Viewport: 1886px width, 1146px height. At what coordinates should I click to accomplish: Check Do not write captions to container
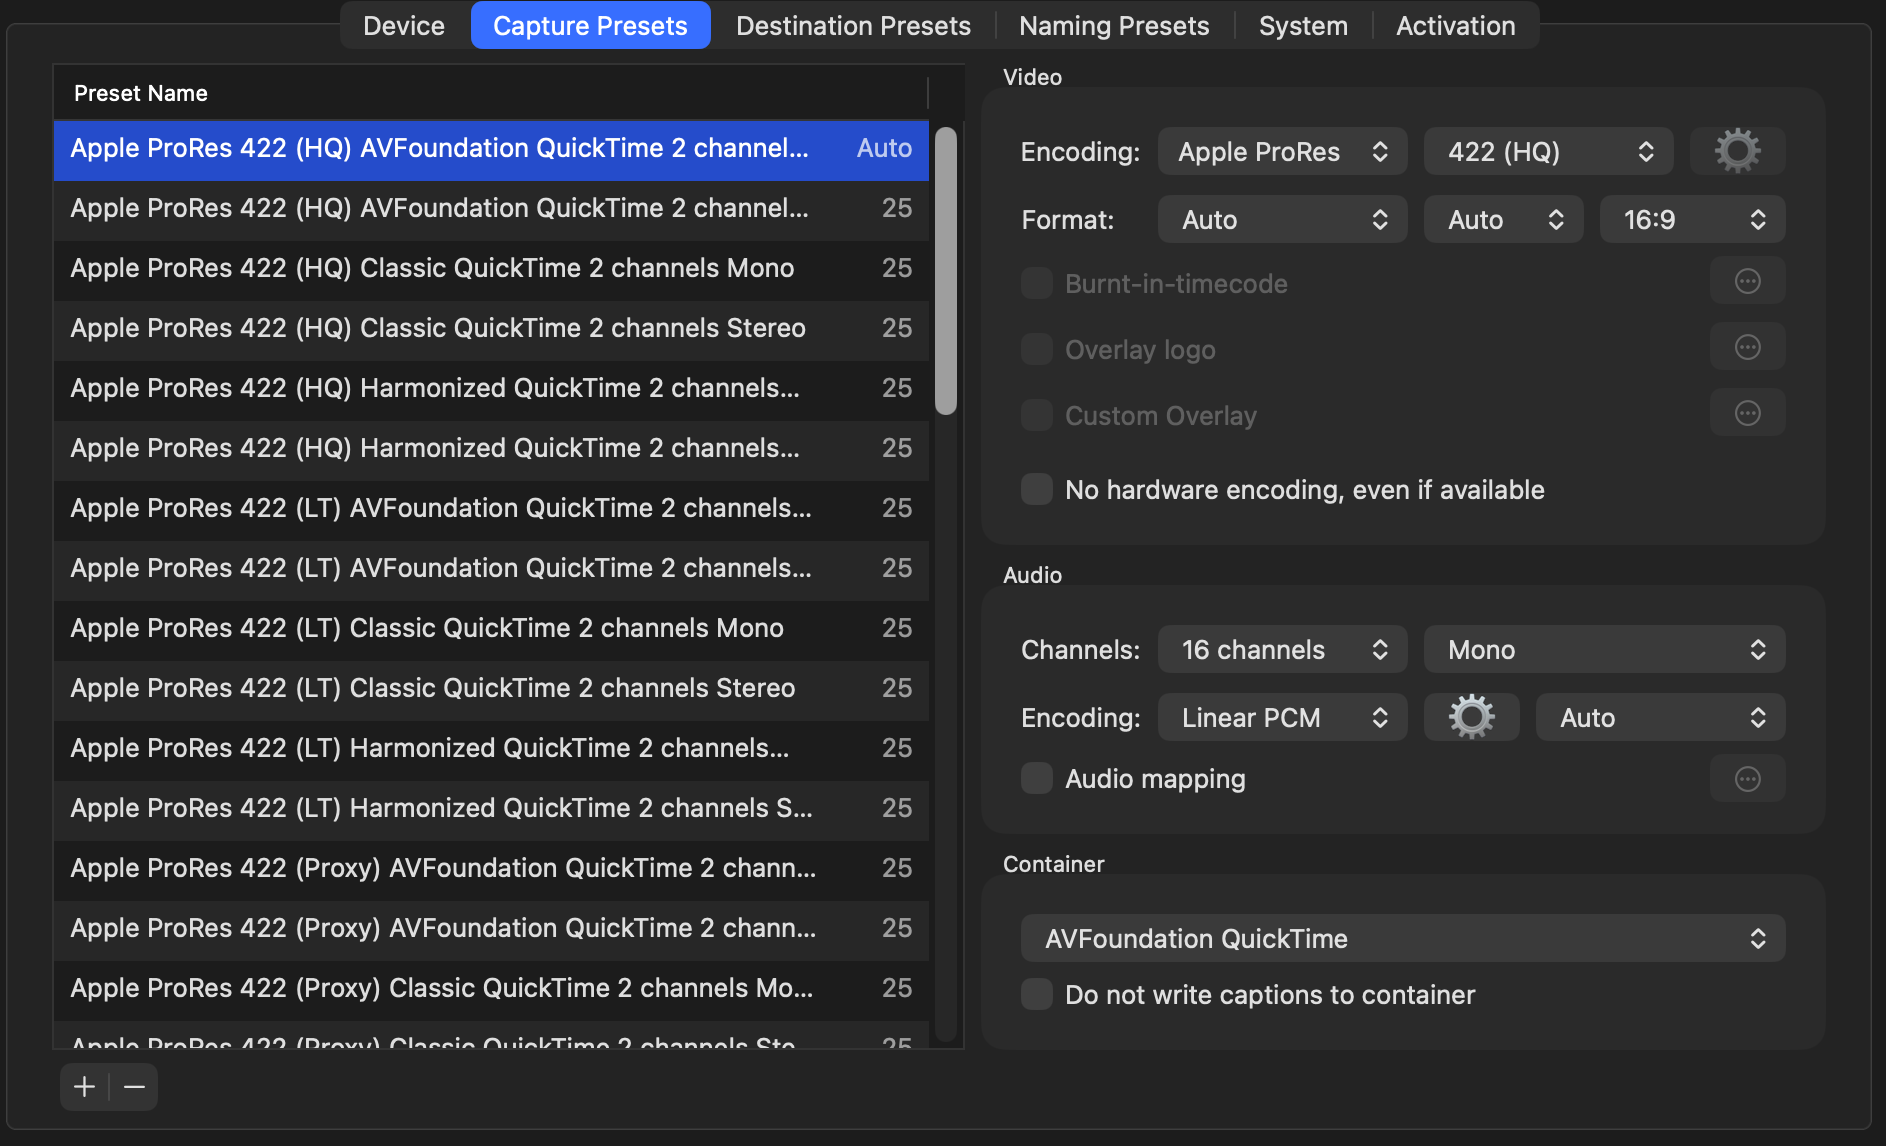[x=1037, y=994]
